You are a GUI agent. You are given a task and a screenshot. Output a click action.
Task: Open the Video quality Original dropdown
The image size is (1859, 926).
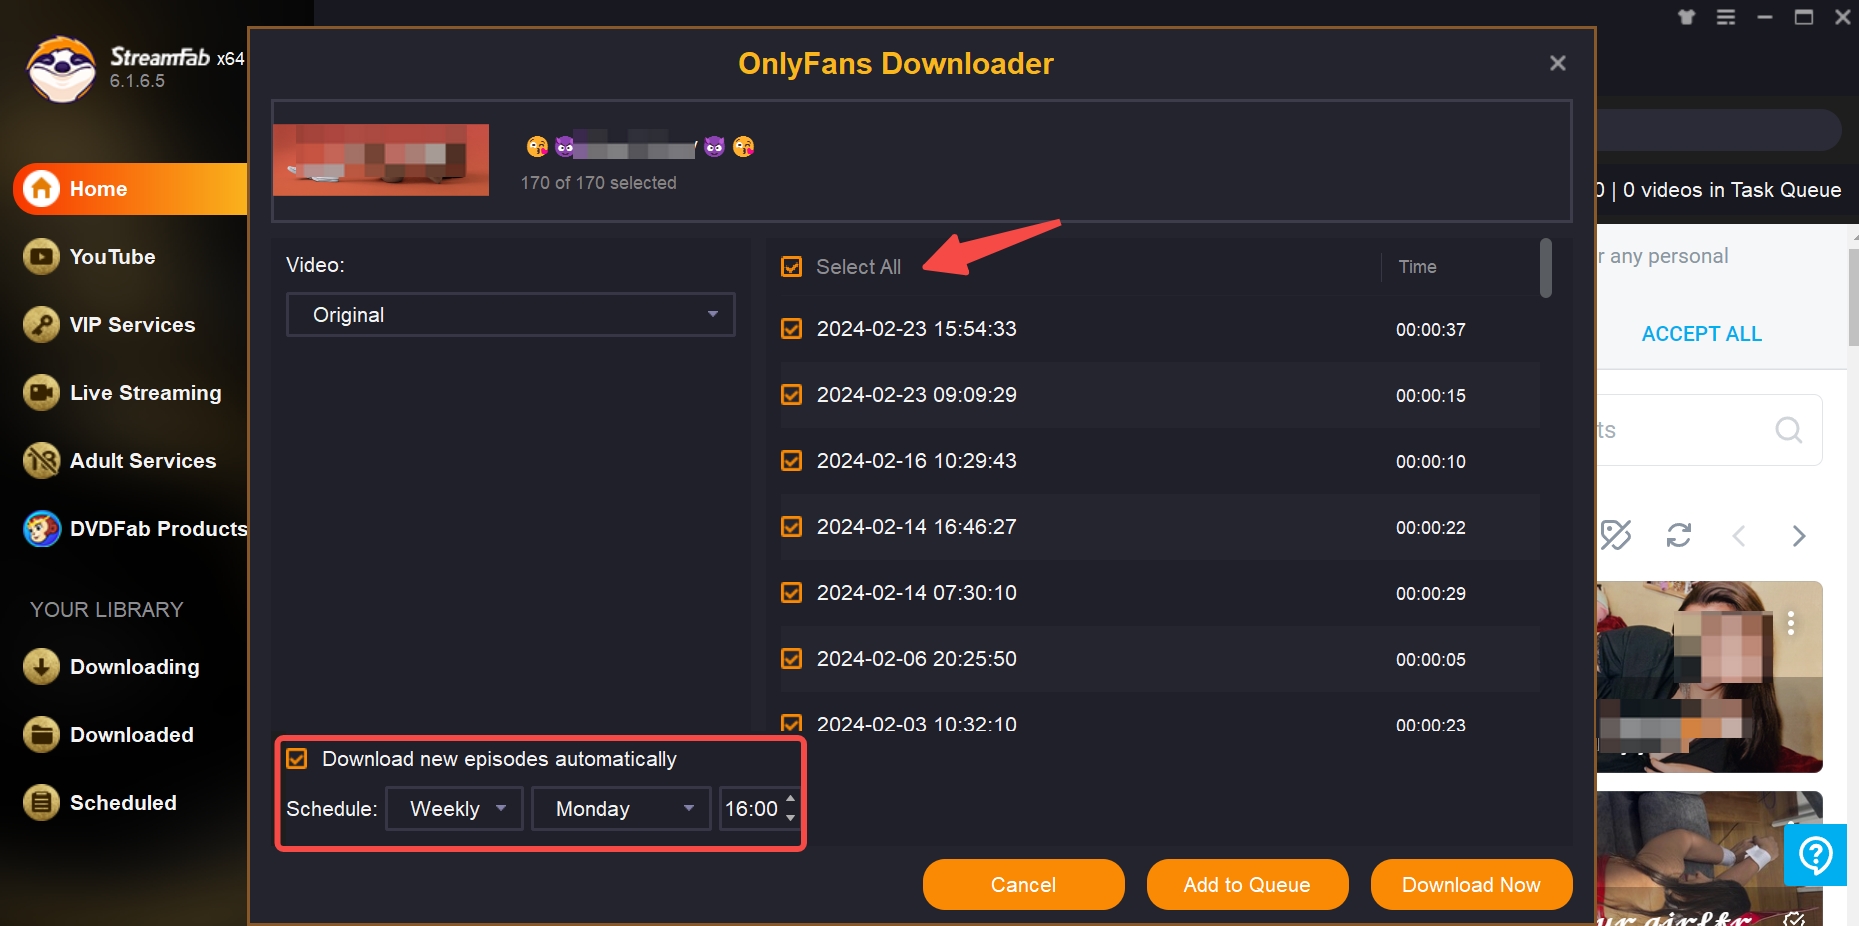point(510,315)
